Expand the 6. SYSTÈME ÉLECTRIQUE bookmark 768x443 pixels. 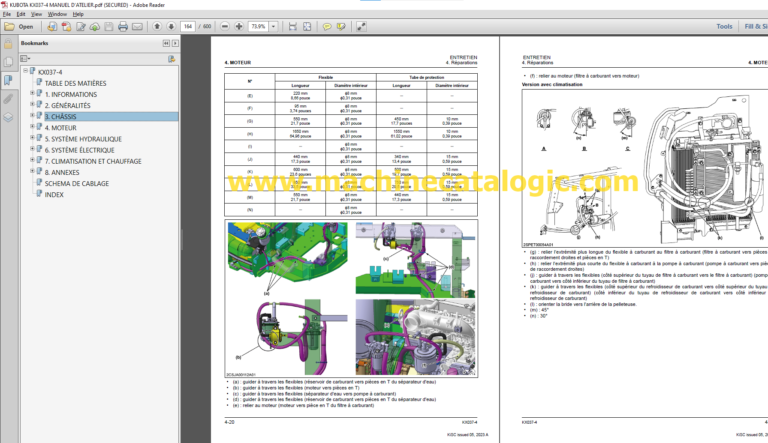pos(32,149)
